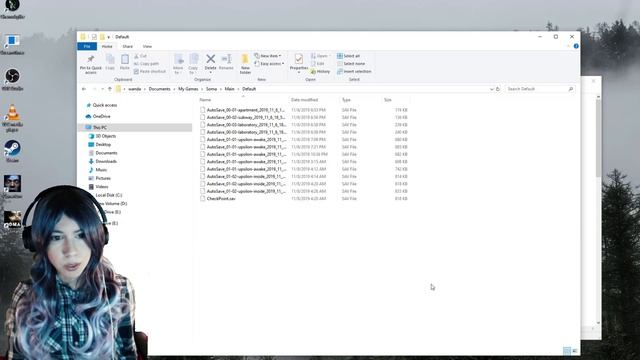Open Steam desktop shortcut
The width and height of the screenshot is (640, 360).
pos(12,151)
